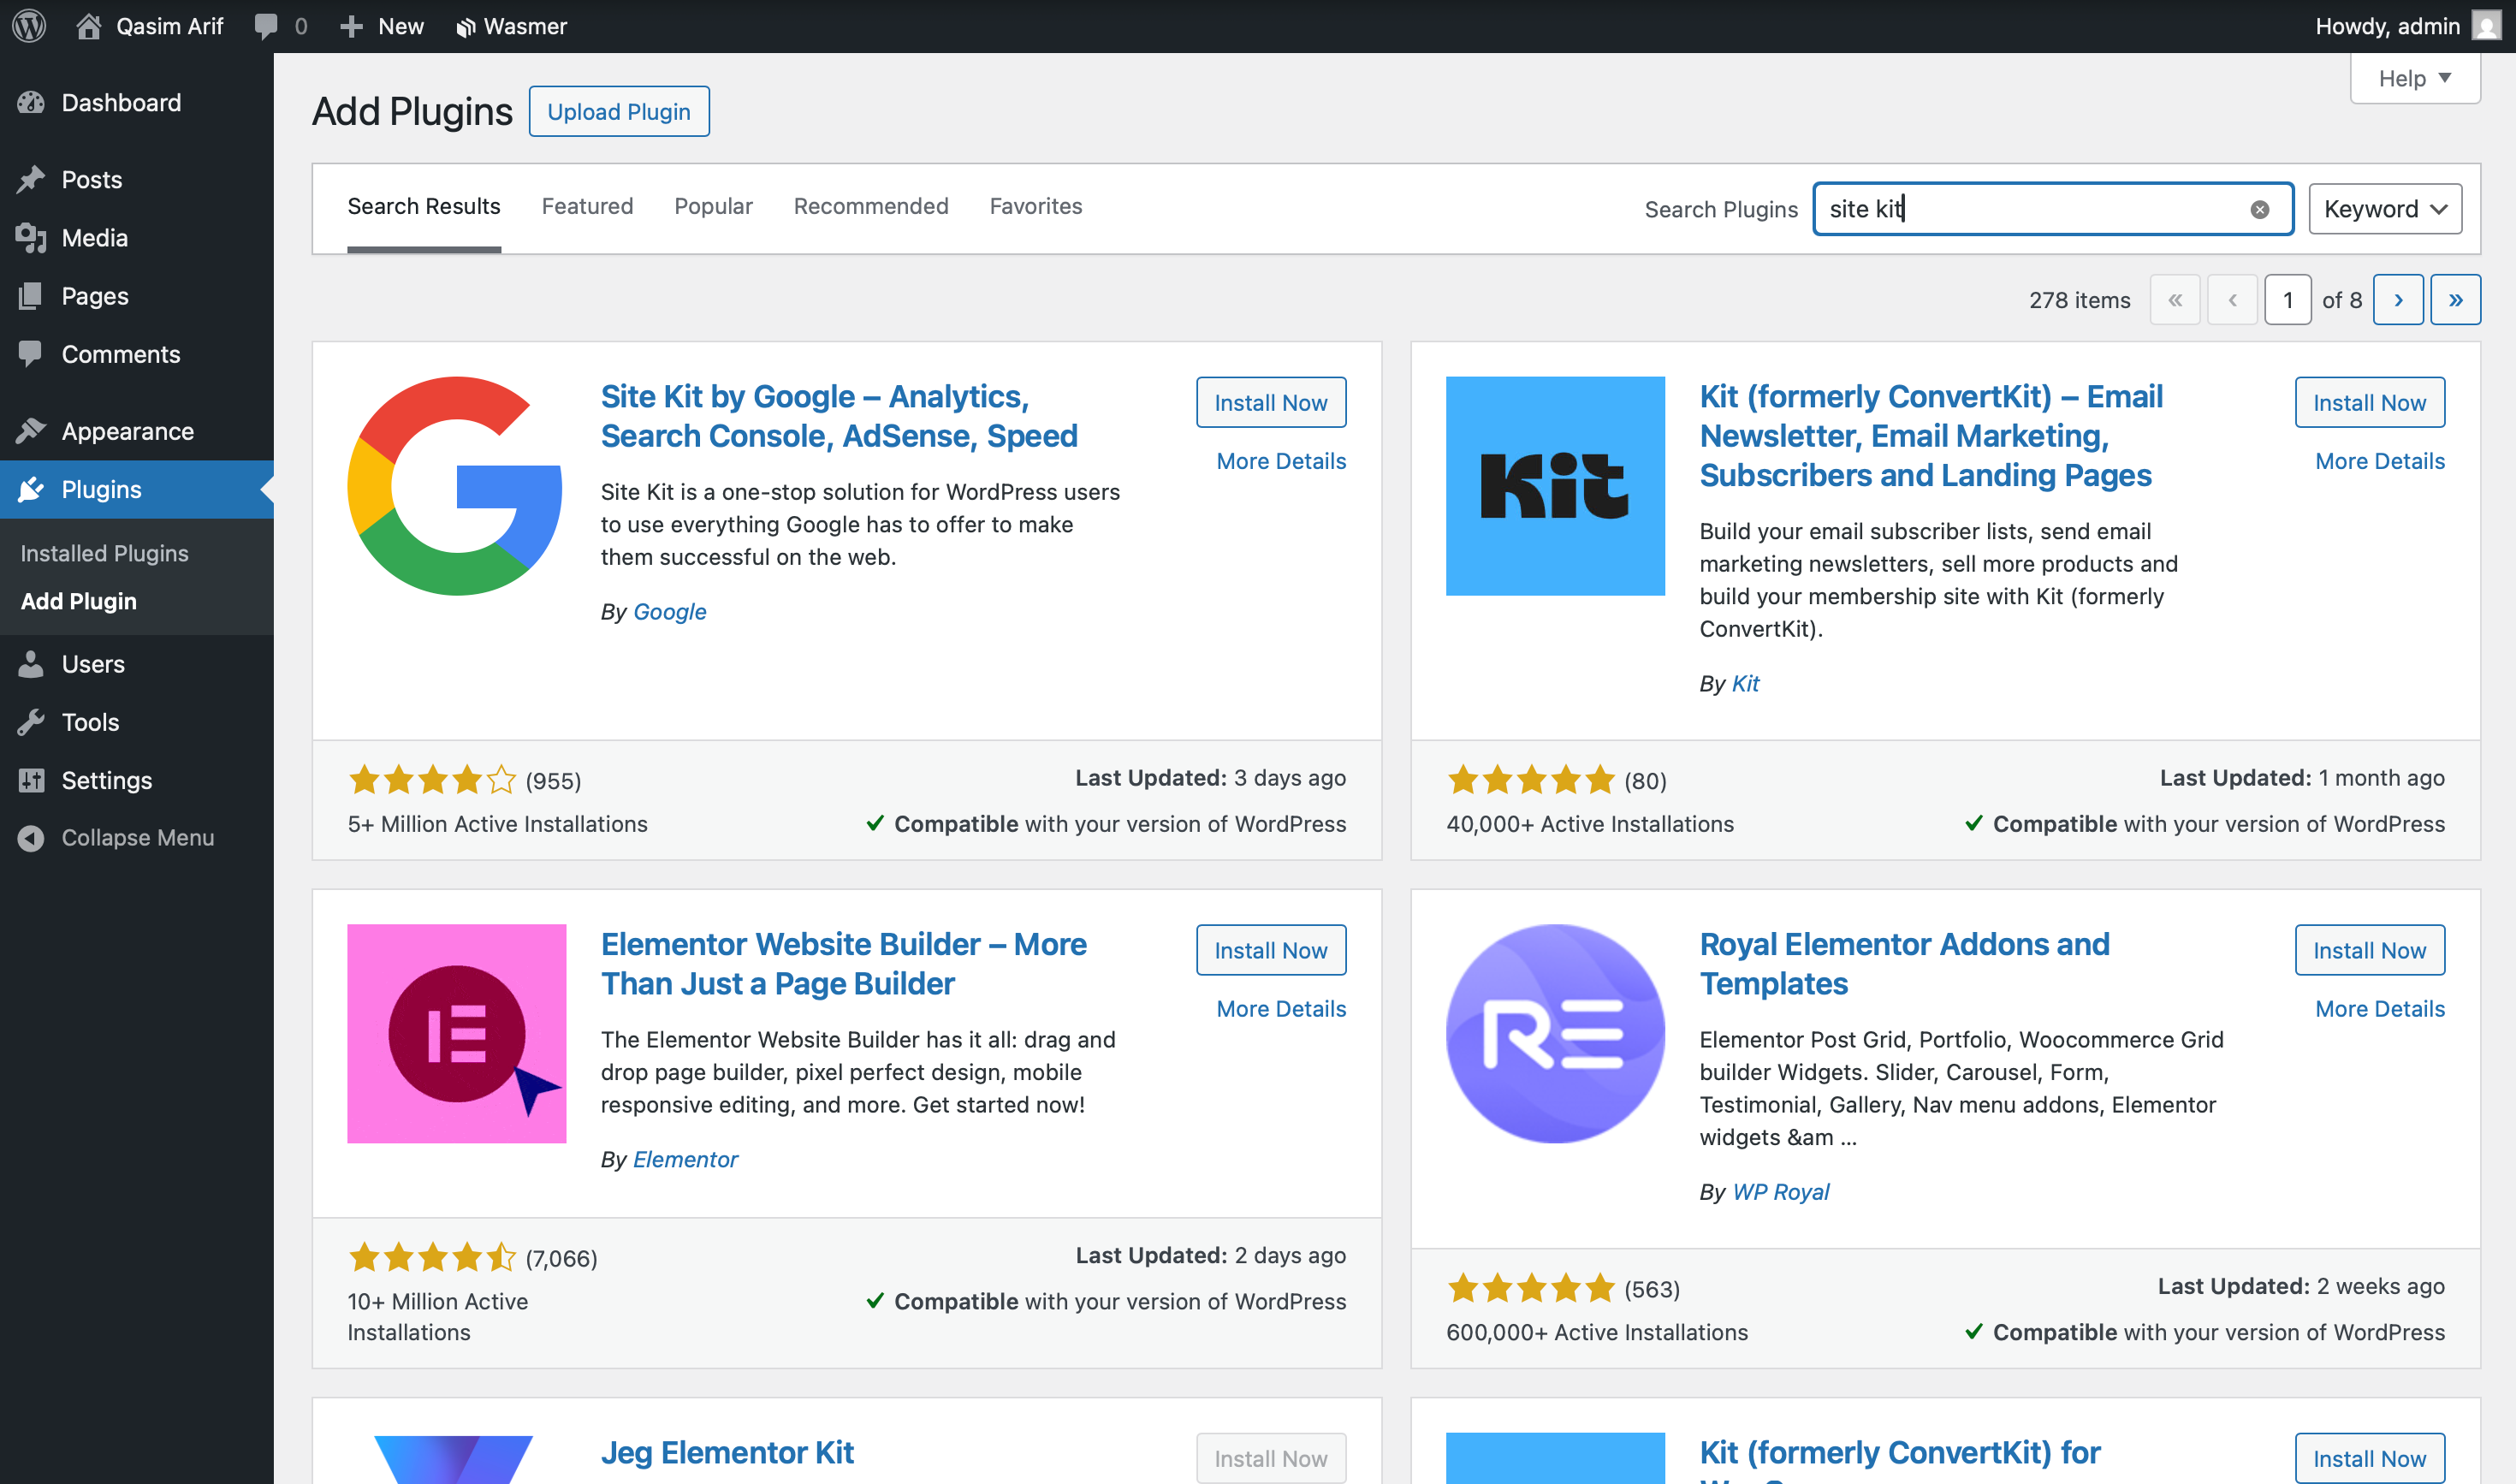Open WP Royal author link
2516x1484 pixels.
click(x=1781, y=1192)
